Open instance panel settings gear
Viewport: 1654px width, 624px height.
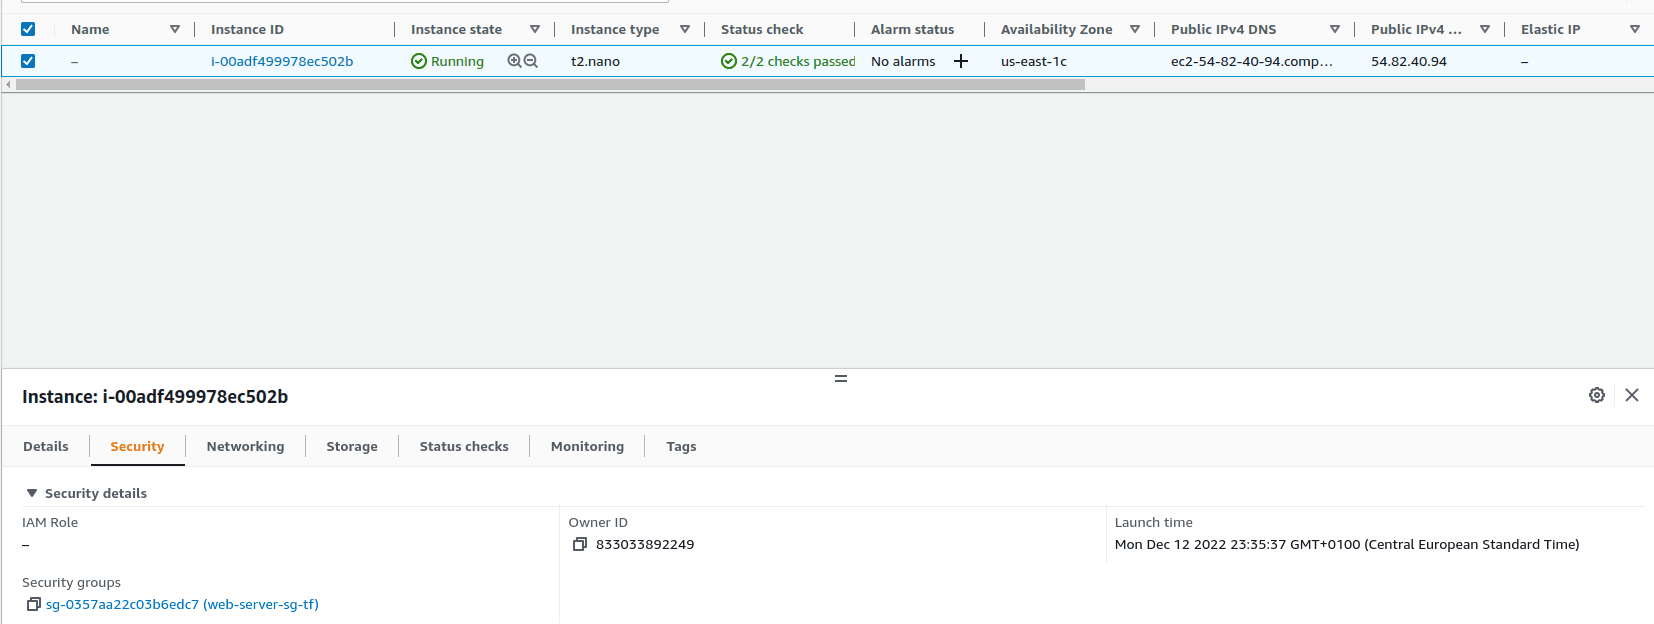coord(1597,395)
